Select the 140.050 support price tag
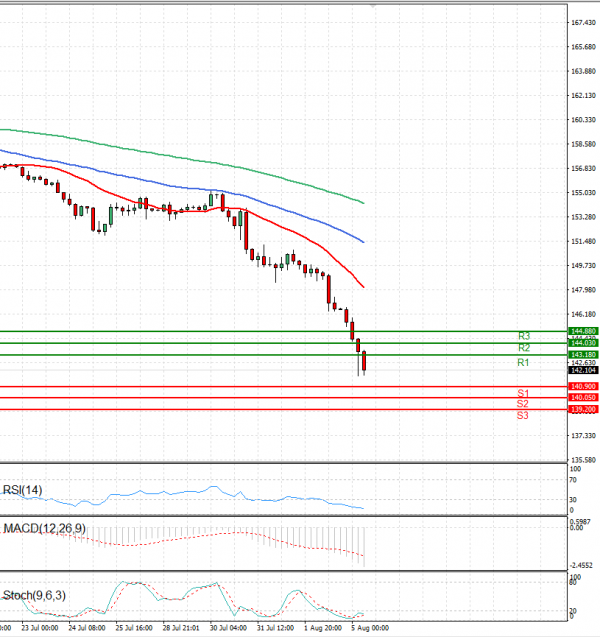Screen dimensions: 600x637 click(x=583, y=397)
